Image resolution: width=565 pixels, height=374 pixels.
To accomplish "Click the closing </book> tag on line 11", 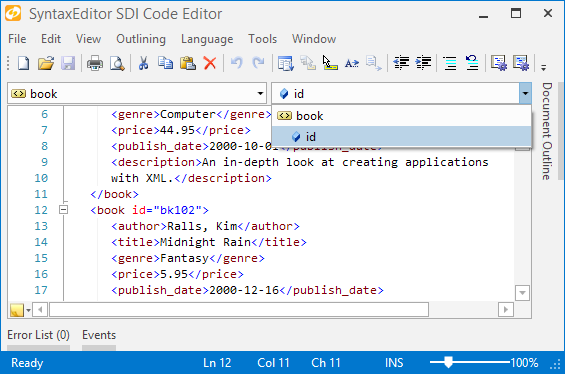I will click(114, 194).
